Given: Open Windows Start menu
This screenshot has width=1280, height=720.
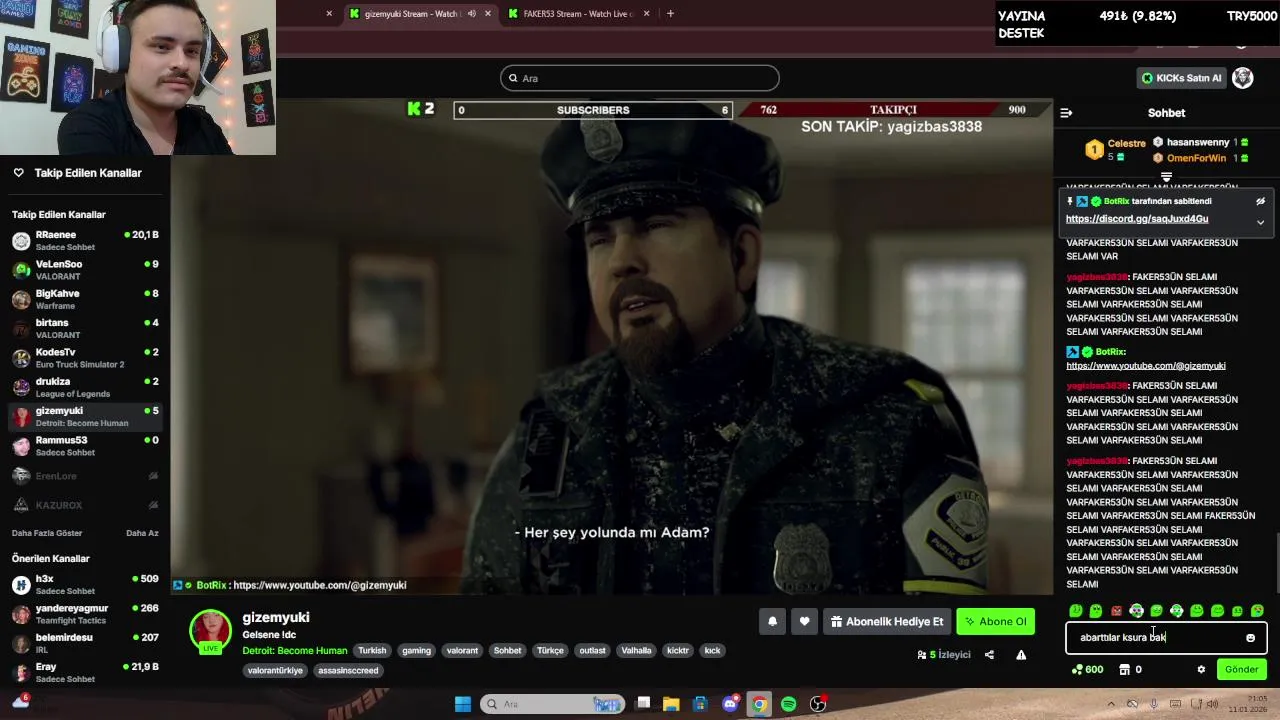Looking at the screenshot, I should [463, 704].
